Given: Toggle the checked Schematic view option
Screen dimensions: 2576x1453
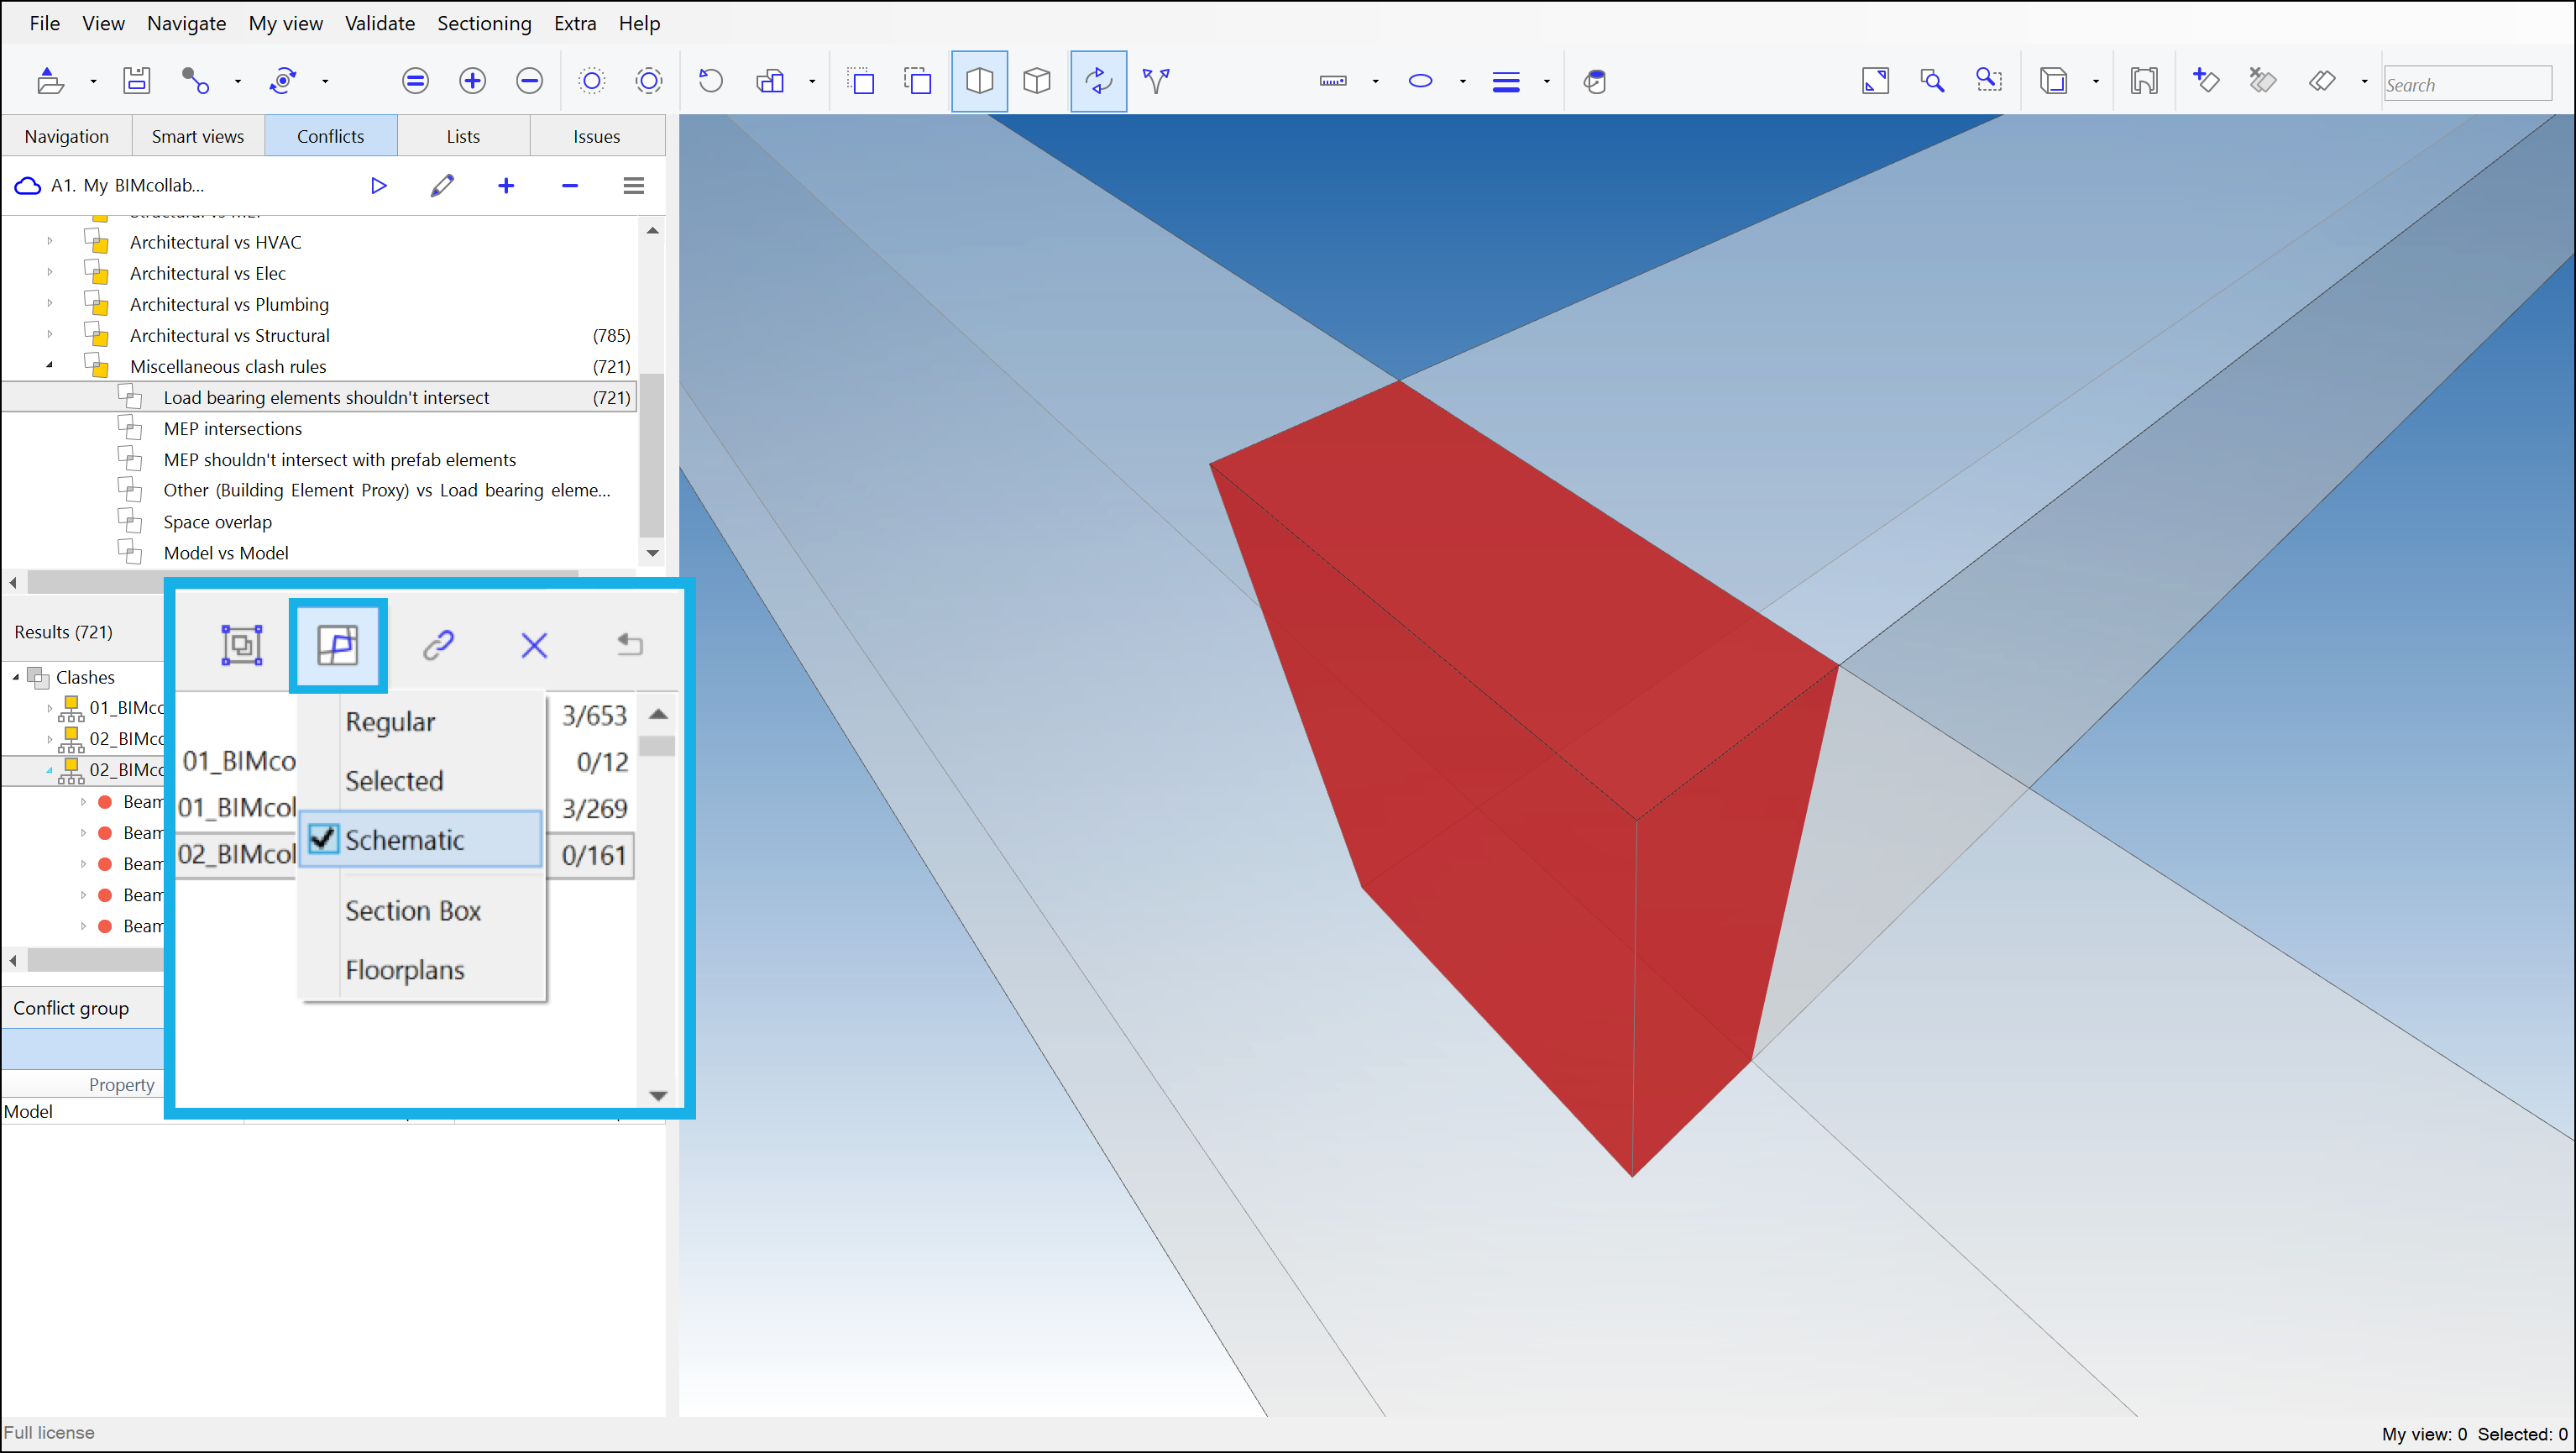Looking at the screenshot, I should coord(421,839).
